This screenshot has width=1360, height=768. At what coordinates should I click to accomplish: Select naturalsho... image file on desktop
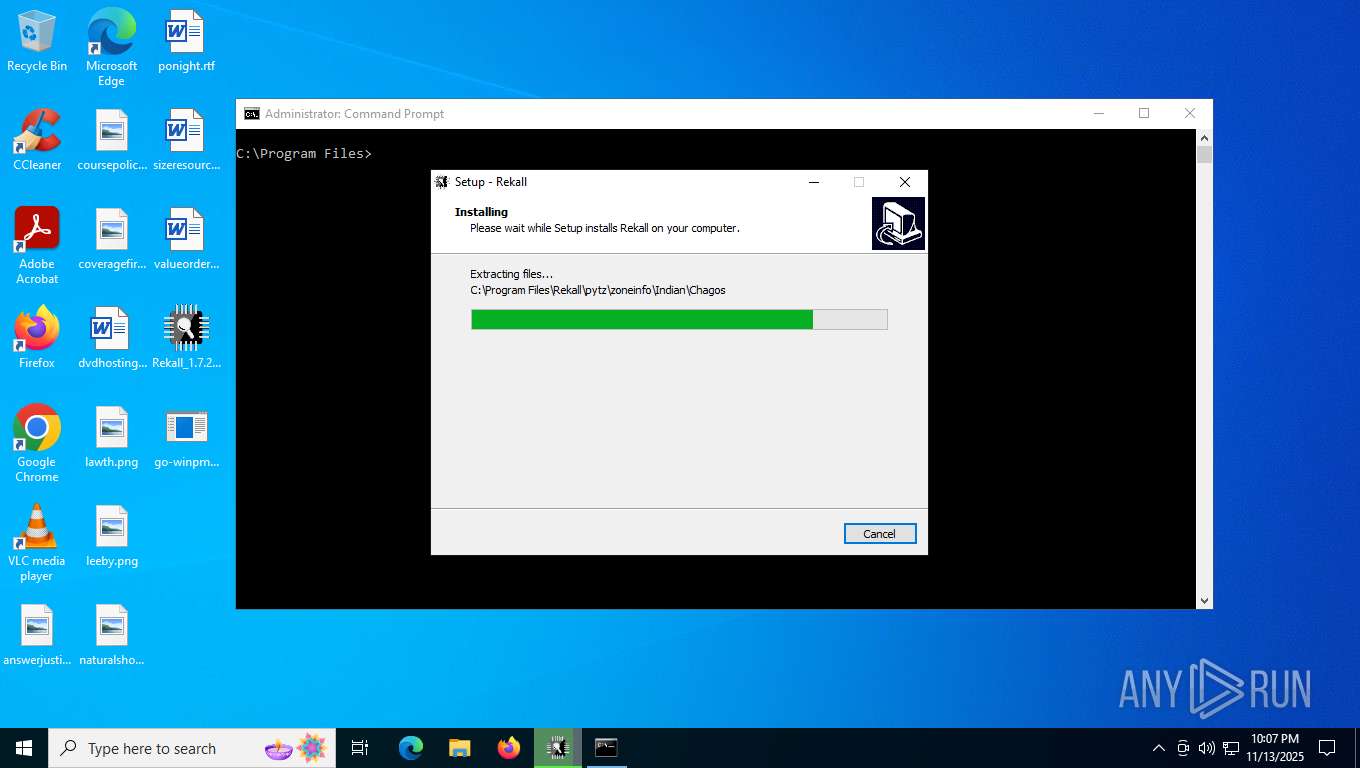[x=111, y=635]
